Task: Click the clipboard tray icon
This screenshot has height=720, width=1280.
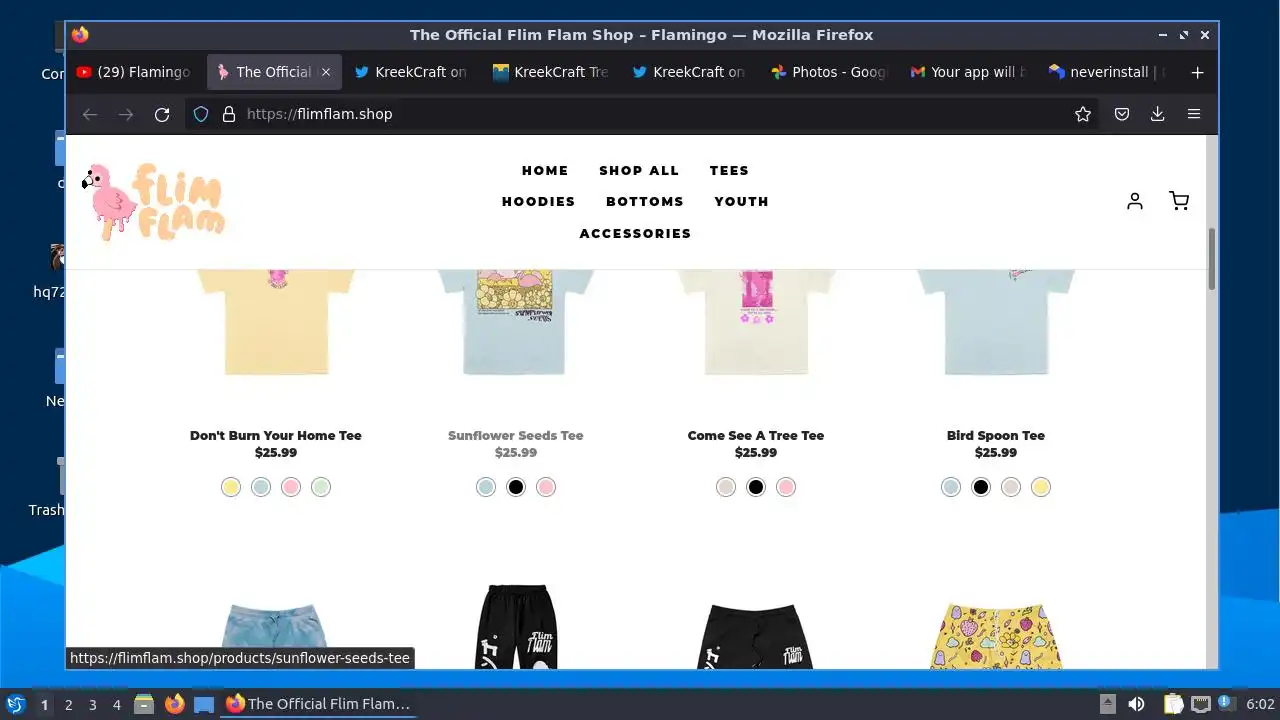Action: [1173, 704]
